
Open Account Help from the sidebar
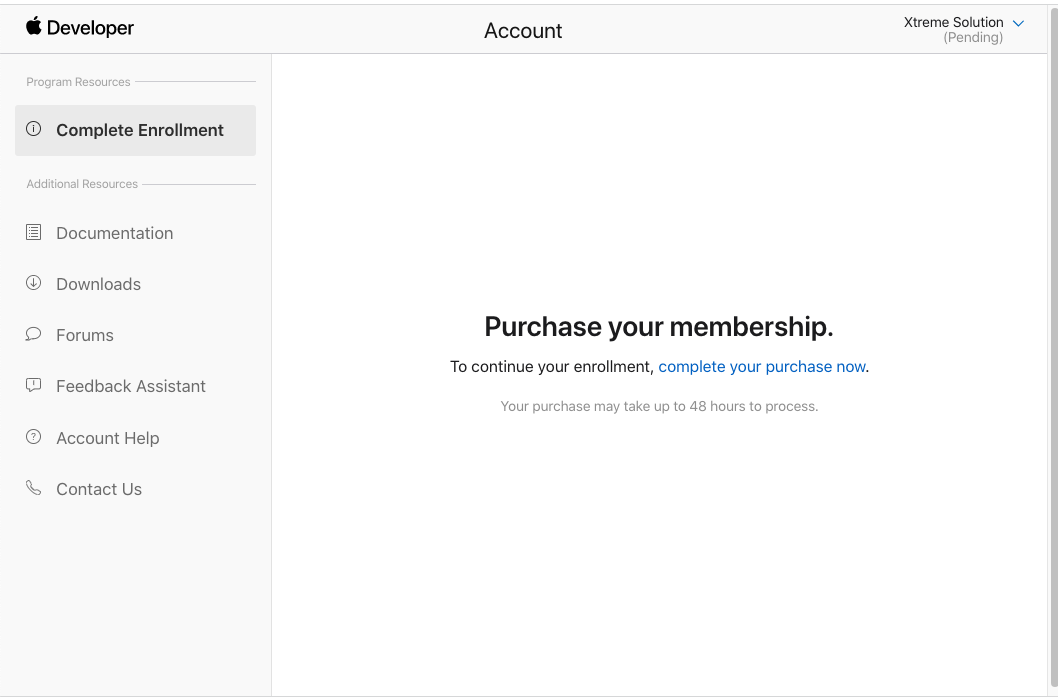107,437
